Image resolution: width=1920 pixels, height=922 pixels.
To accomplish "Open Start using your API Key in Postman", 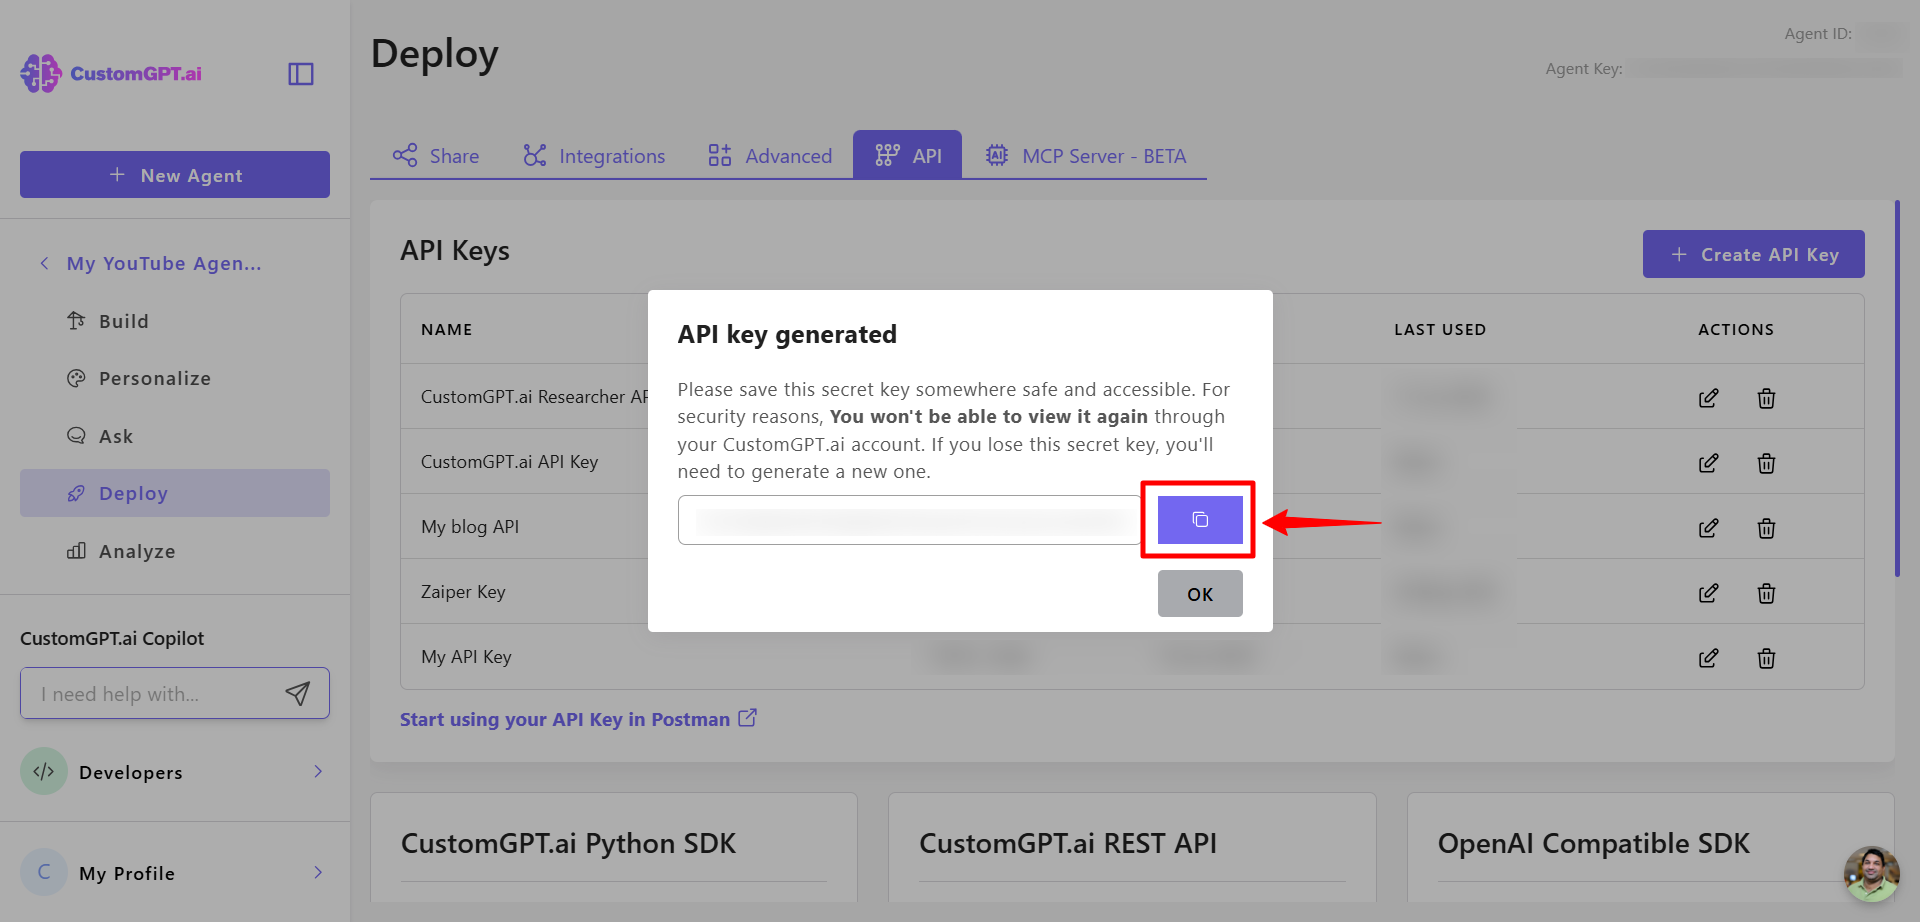I will point(578,719).
